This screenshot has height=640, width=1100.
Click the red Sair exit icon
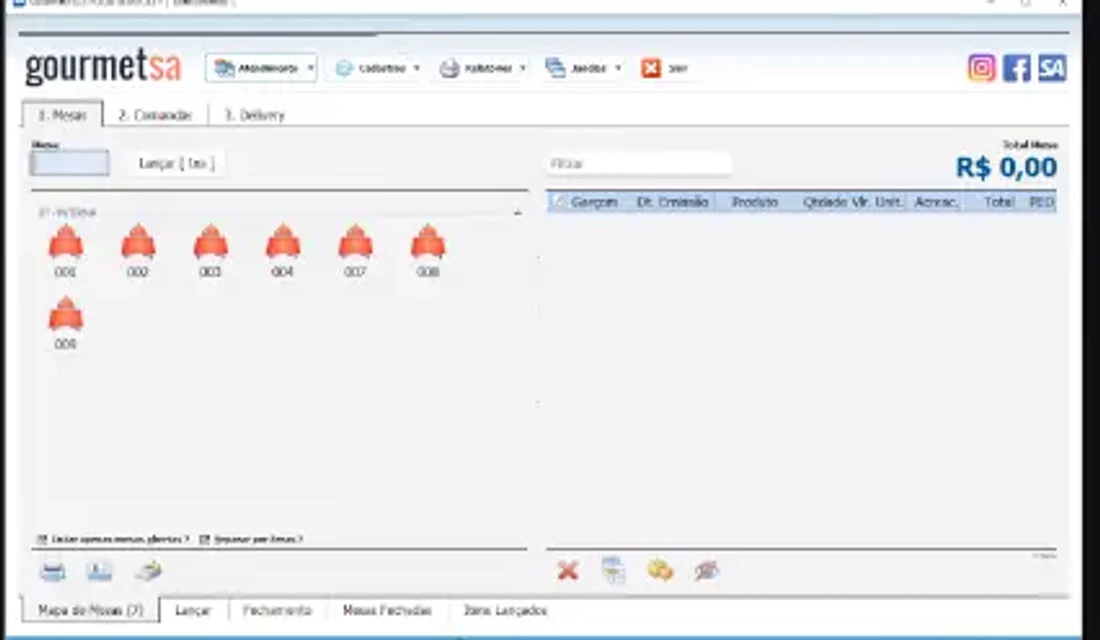[651, 68]
